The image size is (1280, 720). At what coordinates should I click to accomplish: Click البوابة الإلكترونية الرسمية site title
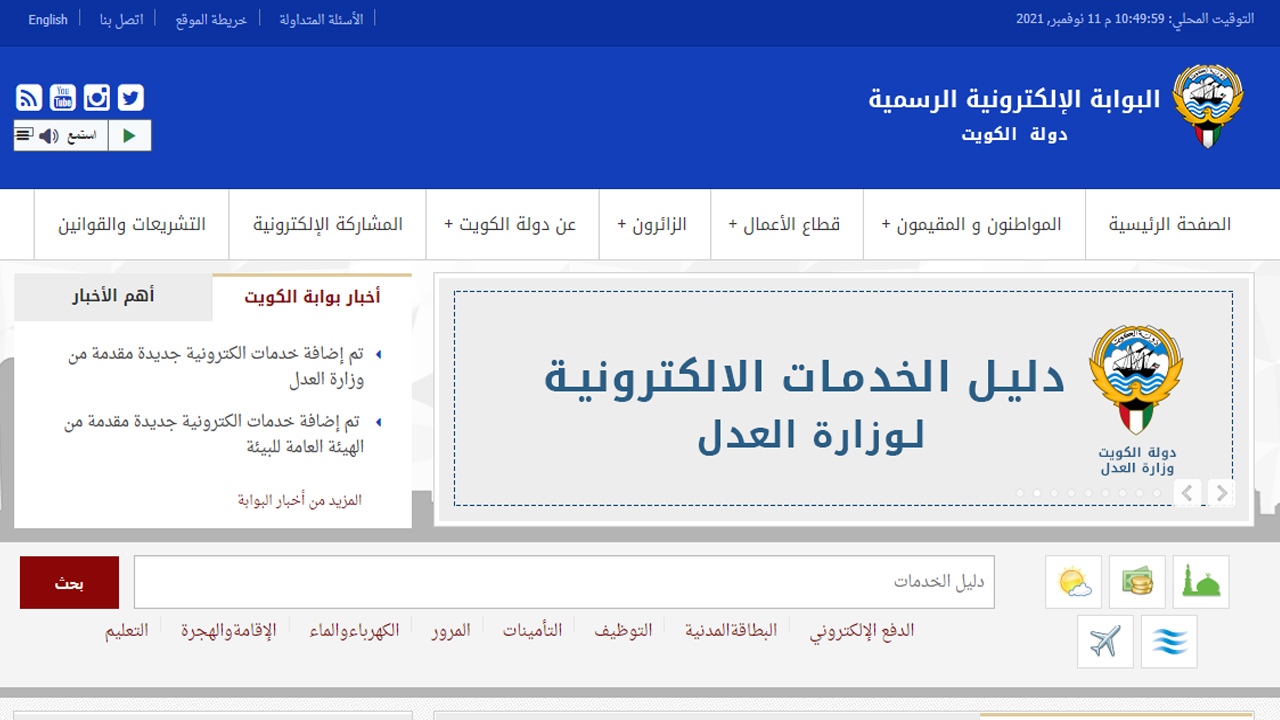pyautogui.click(x=1014, y=99)
